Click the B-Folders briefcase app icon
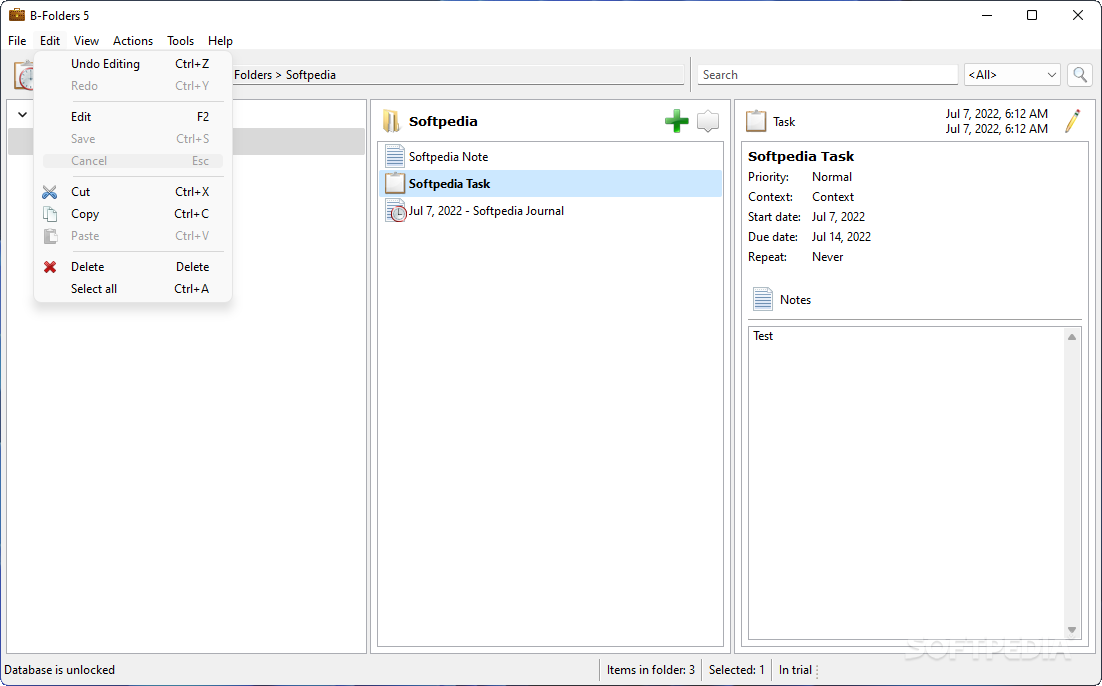 [17, 15]
